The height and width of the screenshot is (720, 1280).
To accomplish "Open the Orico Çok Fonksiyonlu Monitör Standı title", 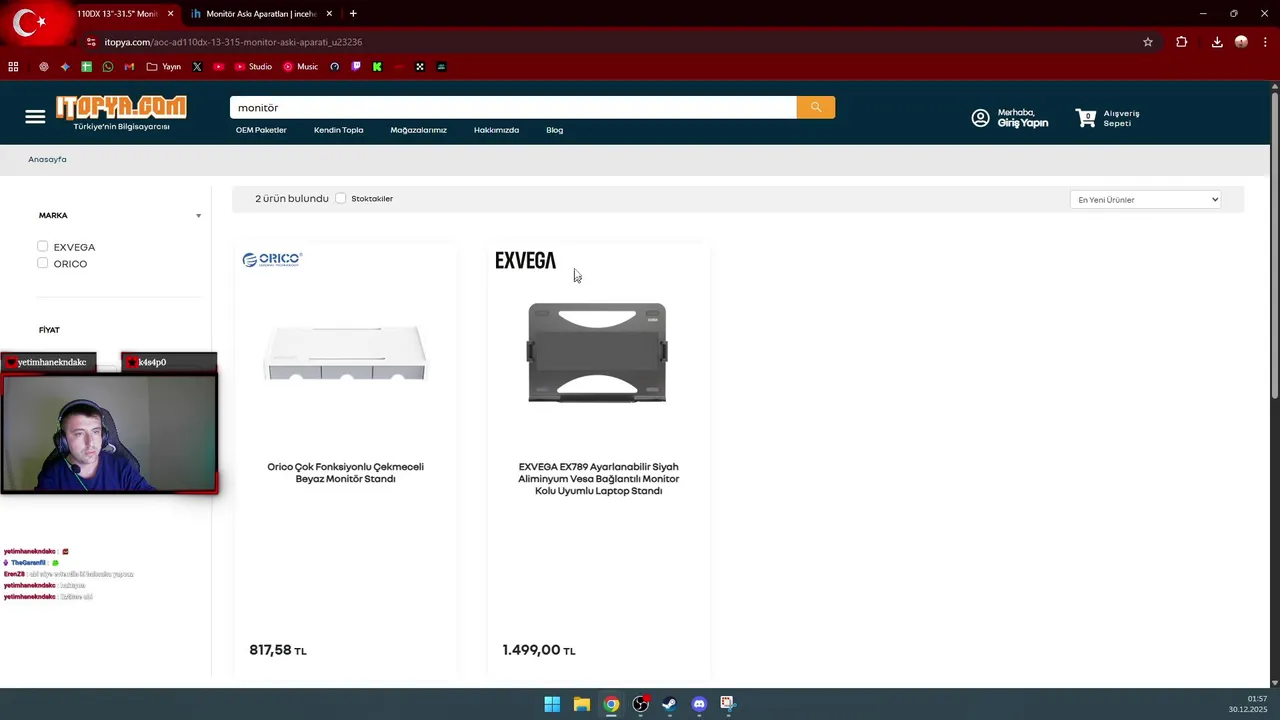I will click(x=345, y=473).
